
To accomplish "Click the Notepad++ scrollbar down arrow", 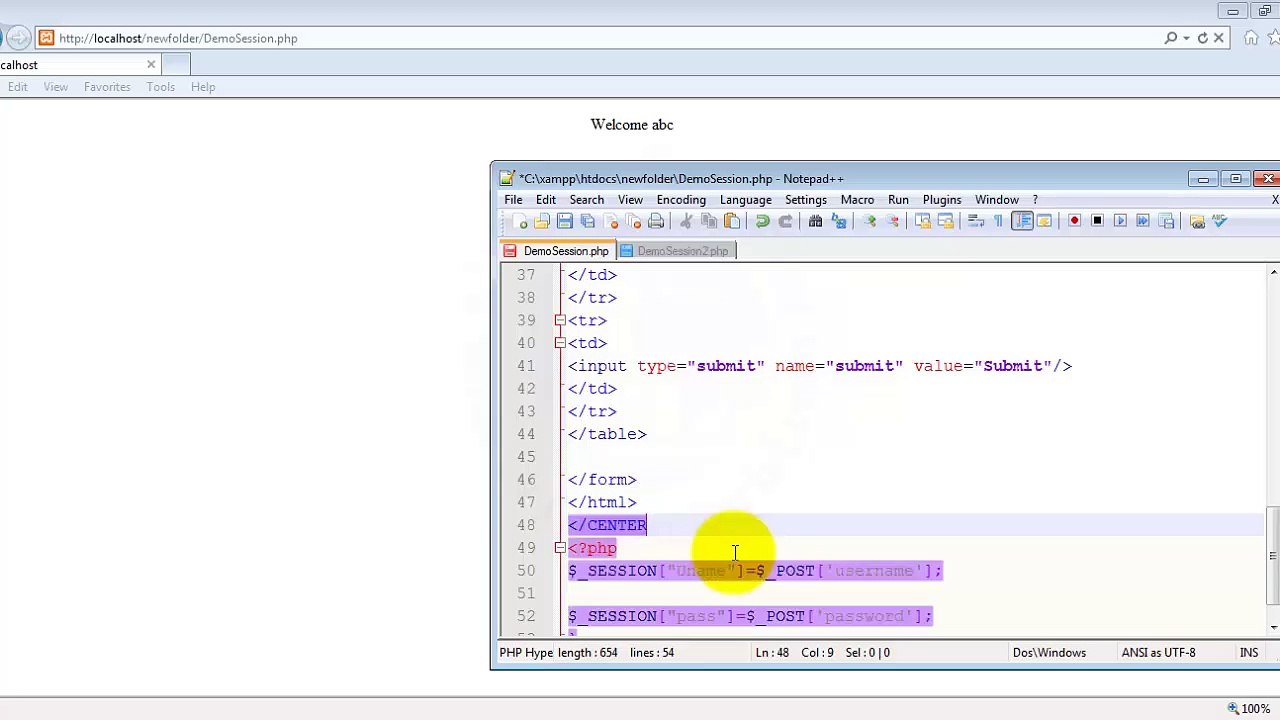I will (1273, 627).
